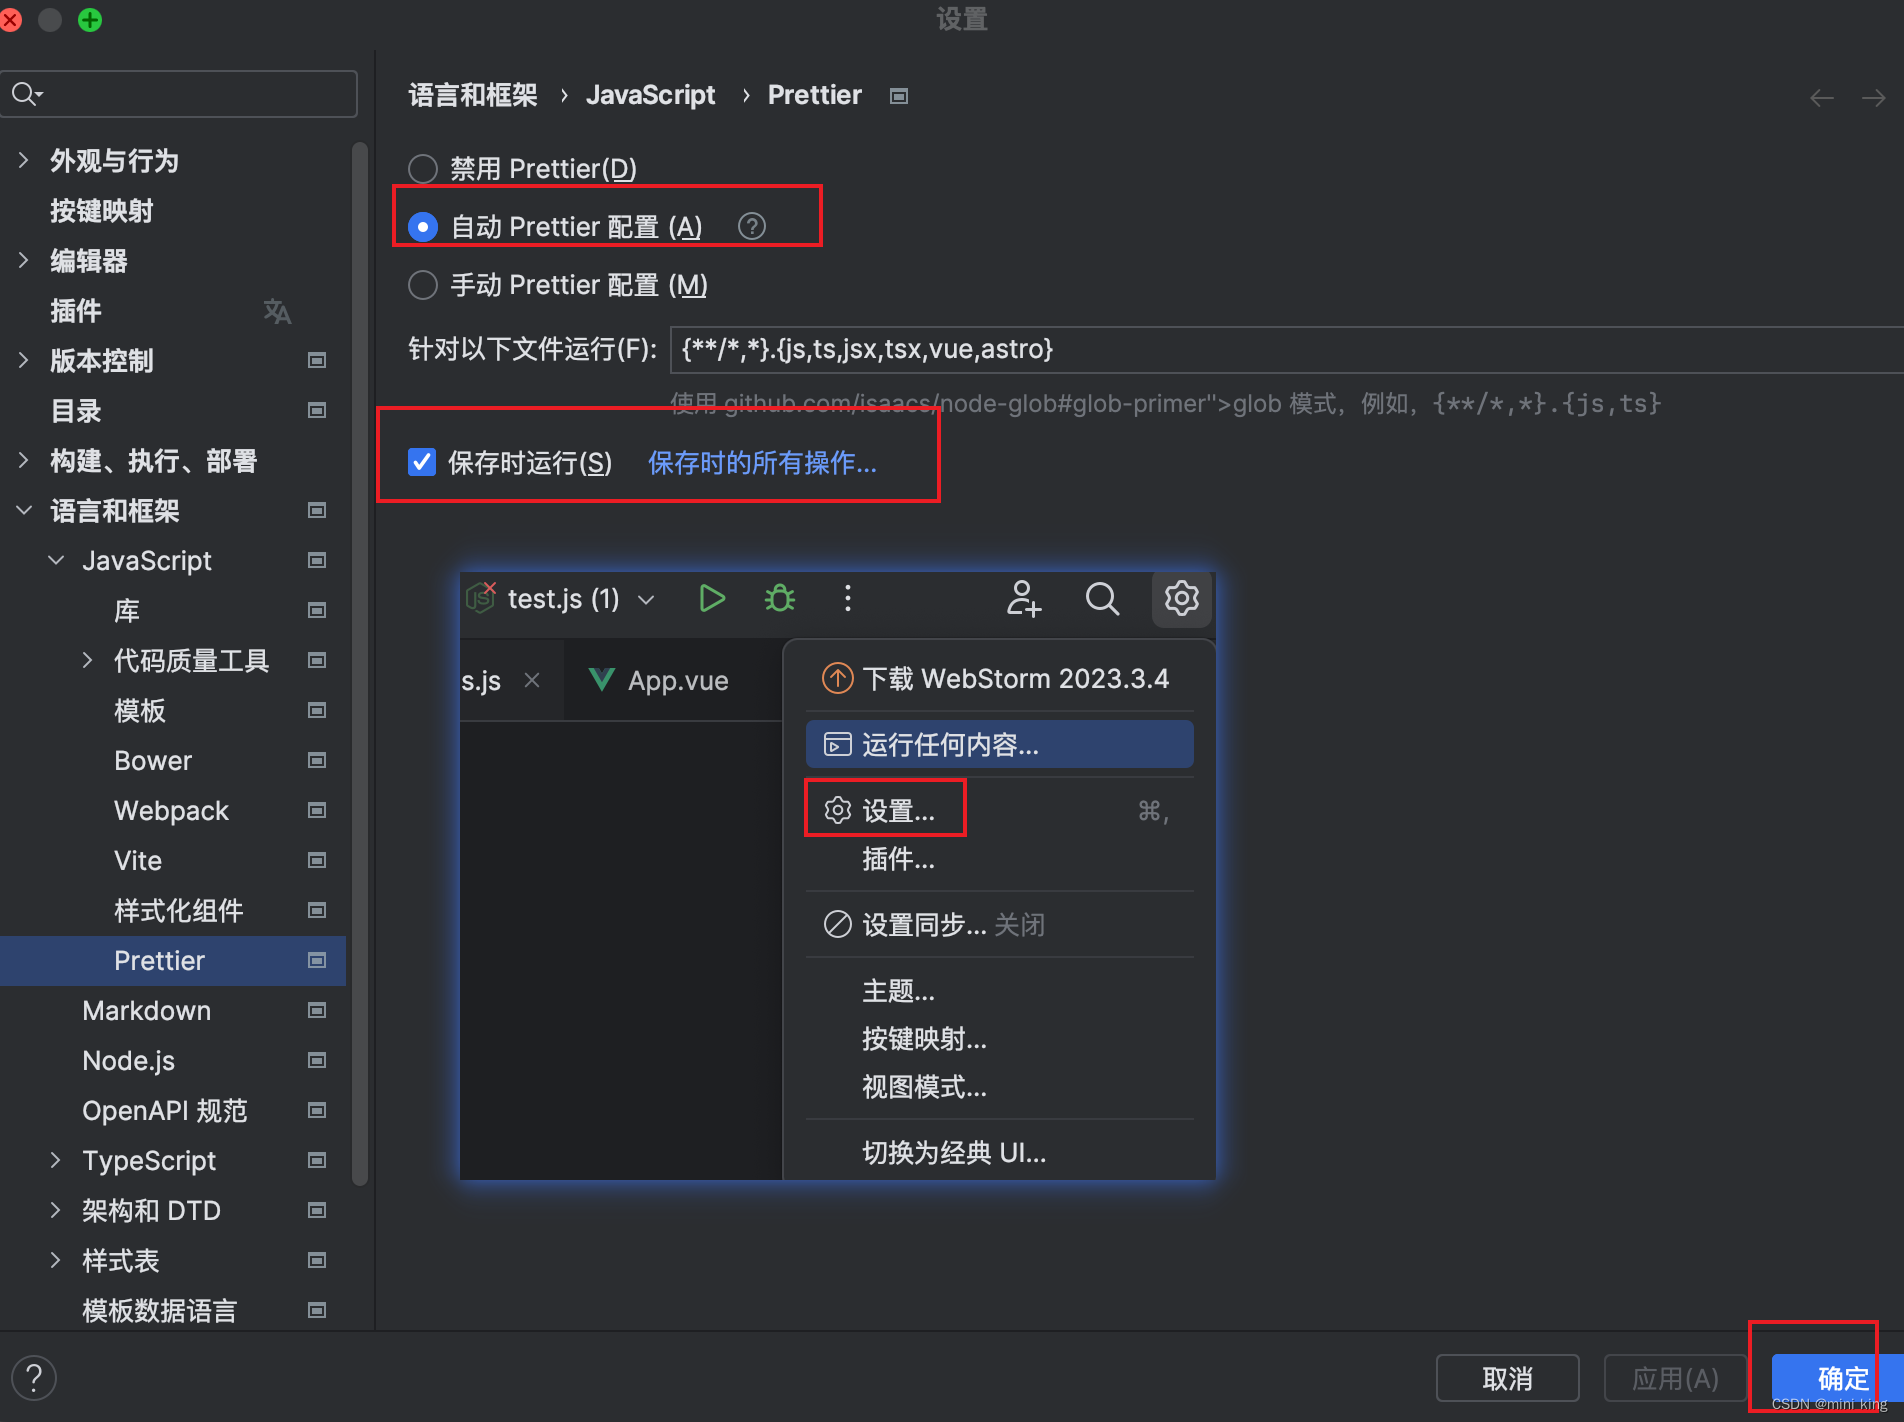This screenshot has height=1422, width=1904.
Task: Click the 取消 button
Action: pos(1507,1379)
